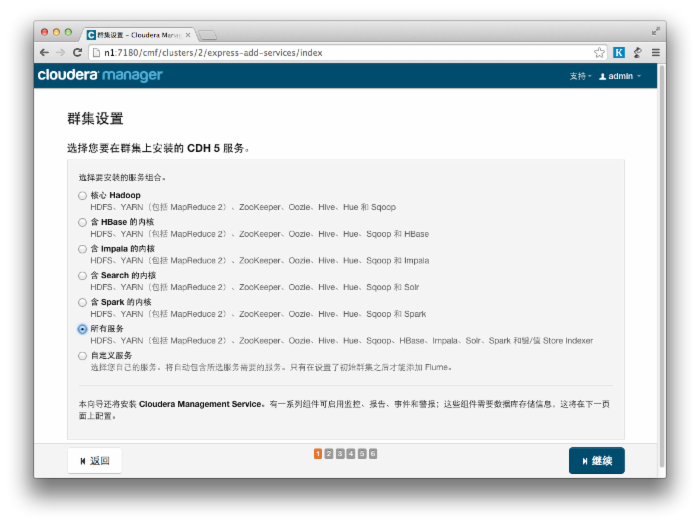Open the Chrome hamburger menu
Viewport: 700px width, 525px height.
point(655,52)
